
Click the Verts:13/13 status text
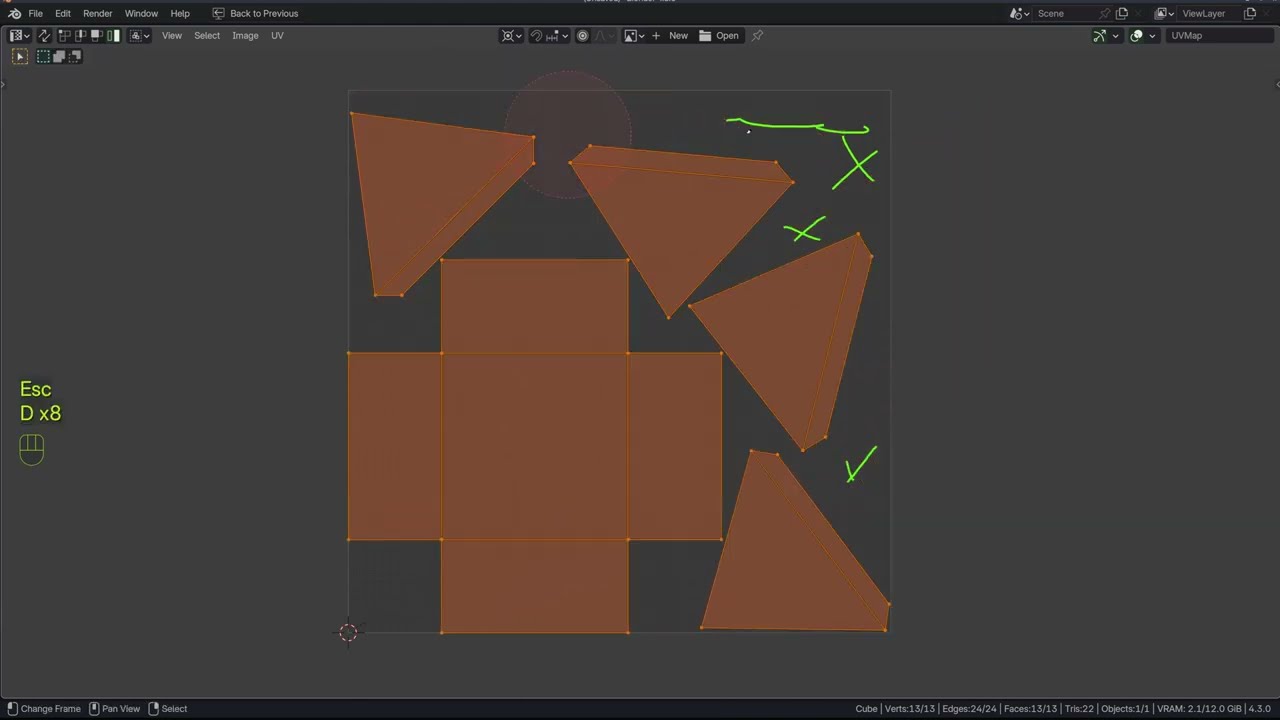pyautogui.click(x=909, y=708)
